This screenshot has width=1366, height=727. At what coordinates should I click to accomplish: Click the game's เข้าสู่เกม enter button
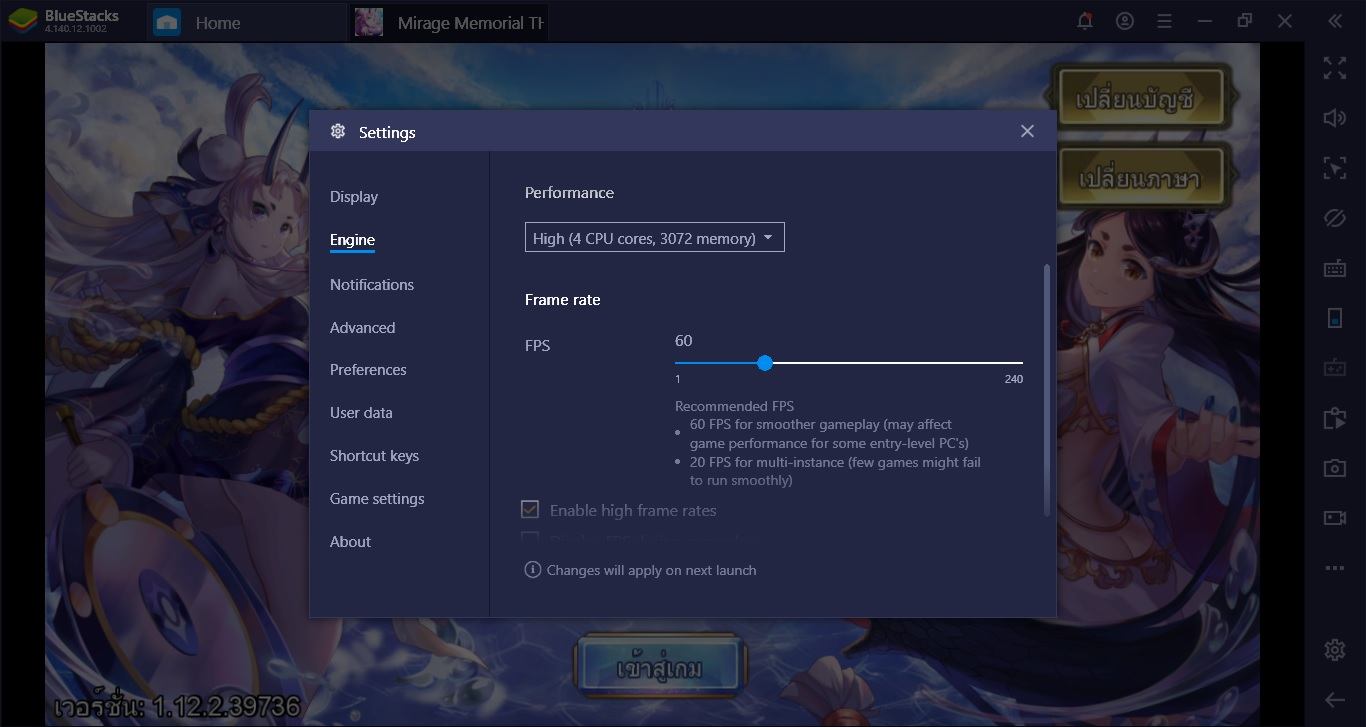pos(659,668)
